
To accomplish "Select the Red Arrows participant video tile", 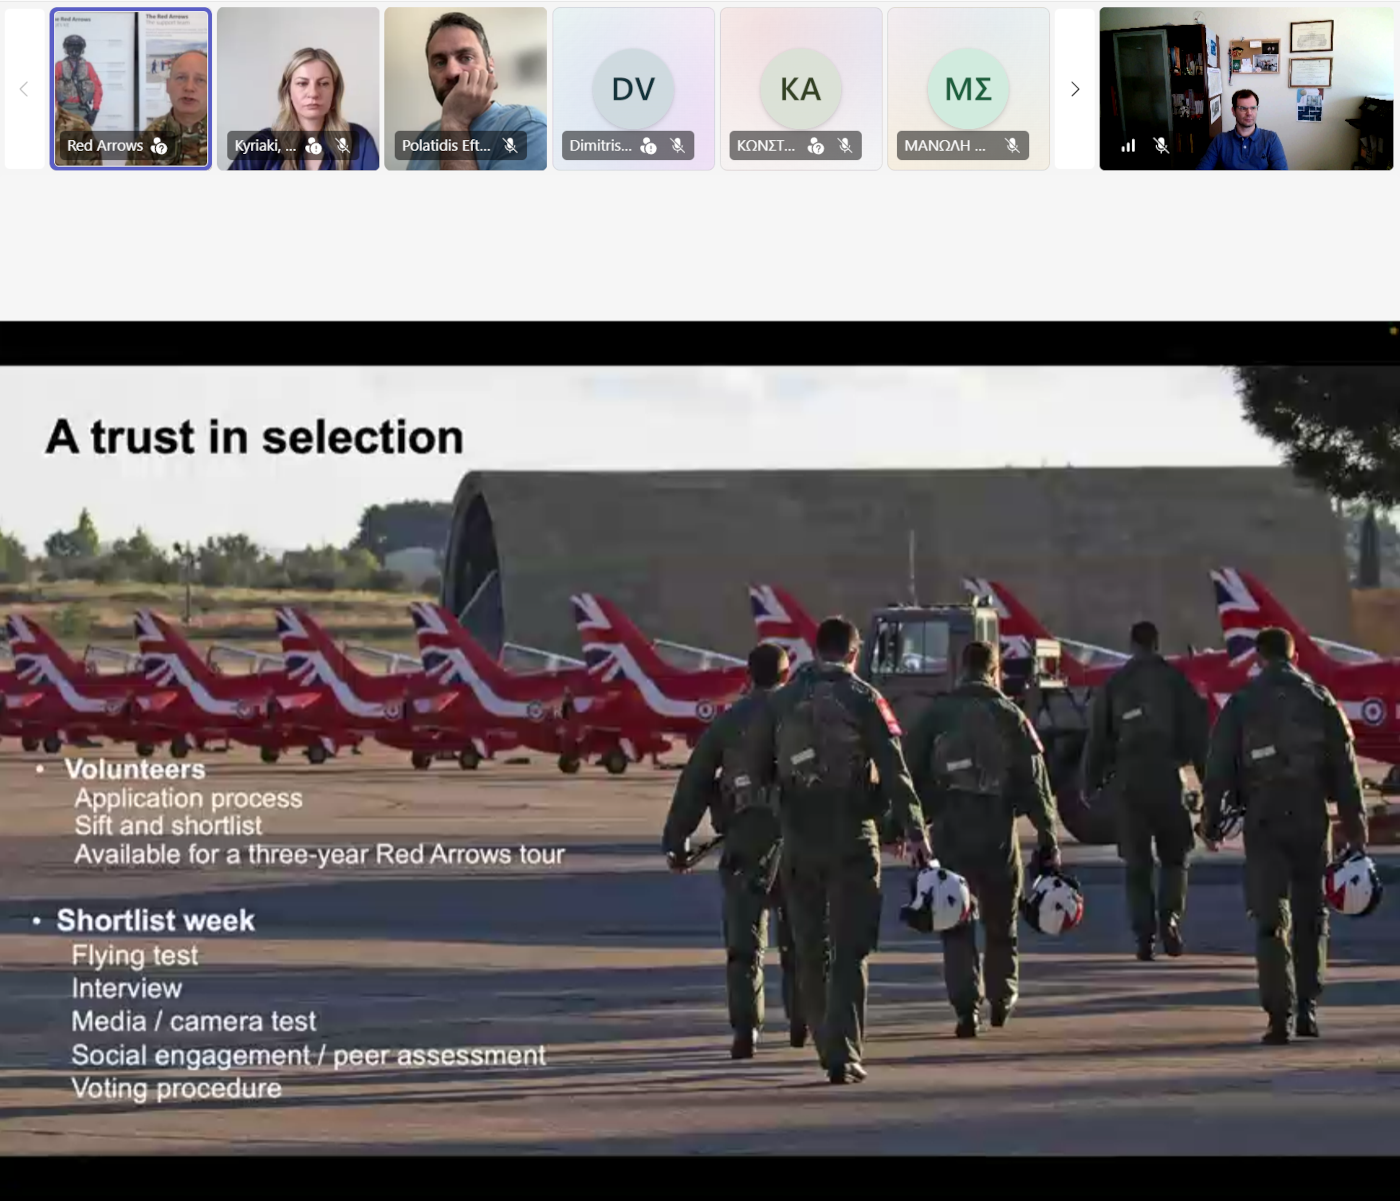I will [x=131, y=89].
